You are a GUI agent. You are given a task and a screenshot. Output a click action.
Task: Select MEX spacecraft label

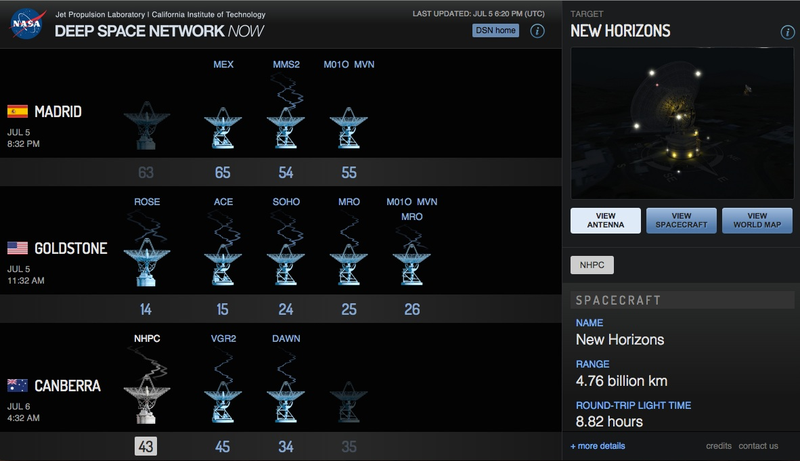223,64
